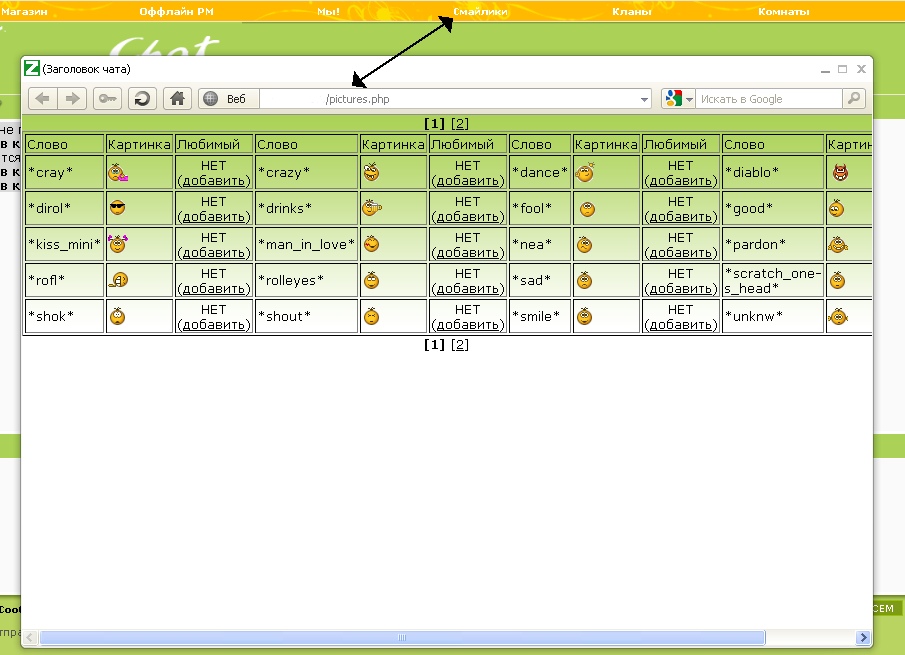Open the Google search engine selector
The width and height of the screenshot is (905, 655).
[x=677, y=98]
